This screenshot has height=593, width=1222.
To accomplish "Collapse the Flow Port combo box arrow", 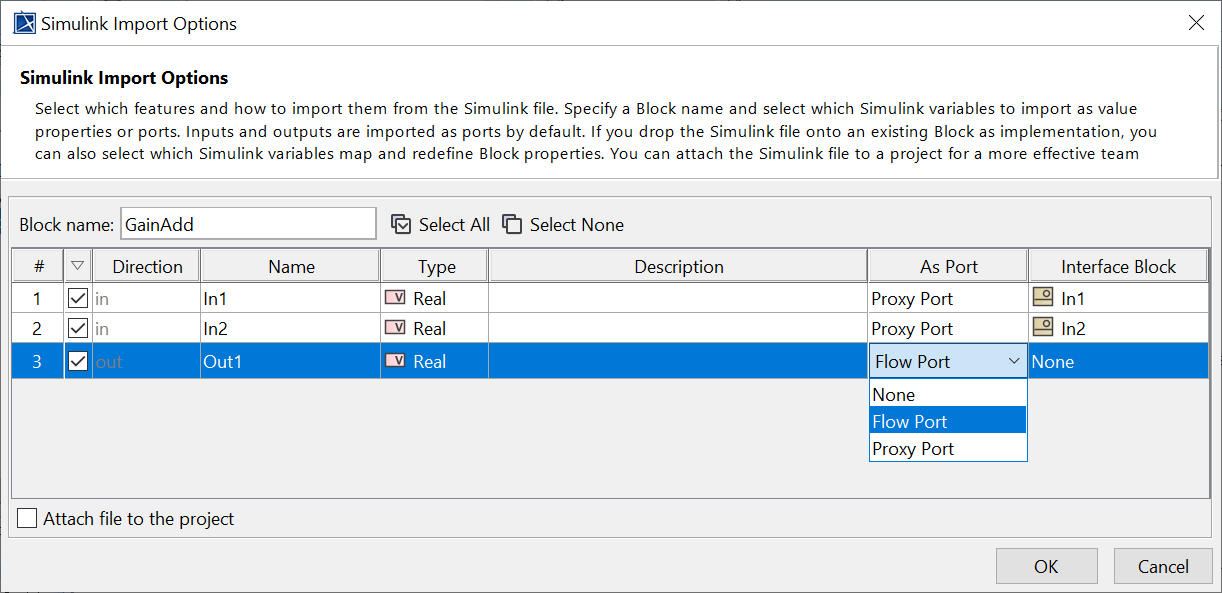I will (x=1014, y=361).
